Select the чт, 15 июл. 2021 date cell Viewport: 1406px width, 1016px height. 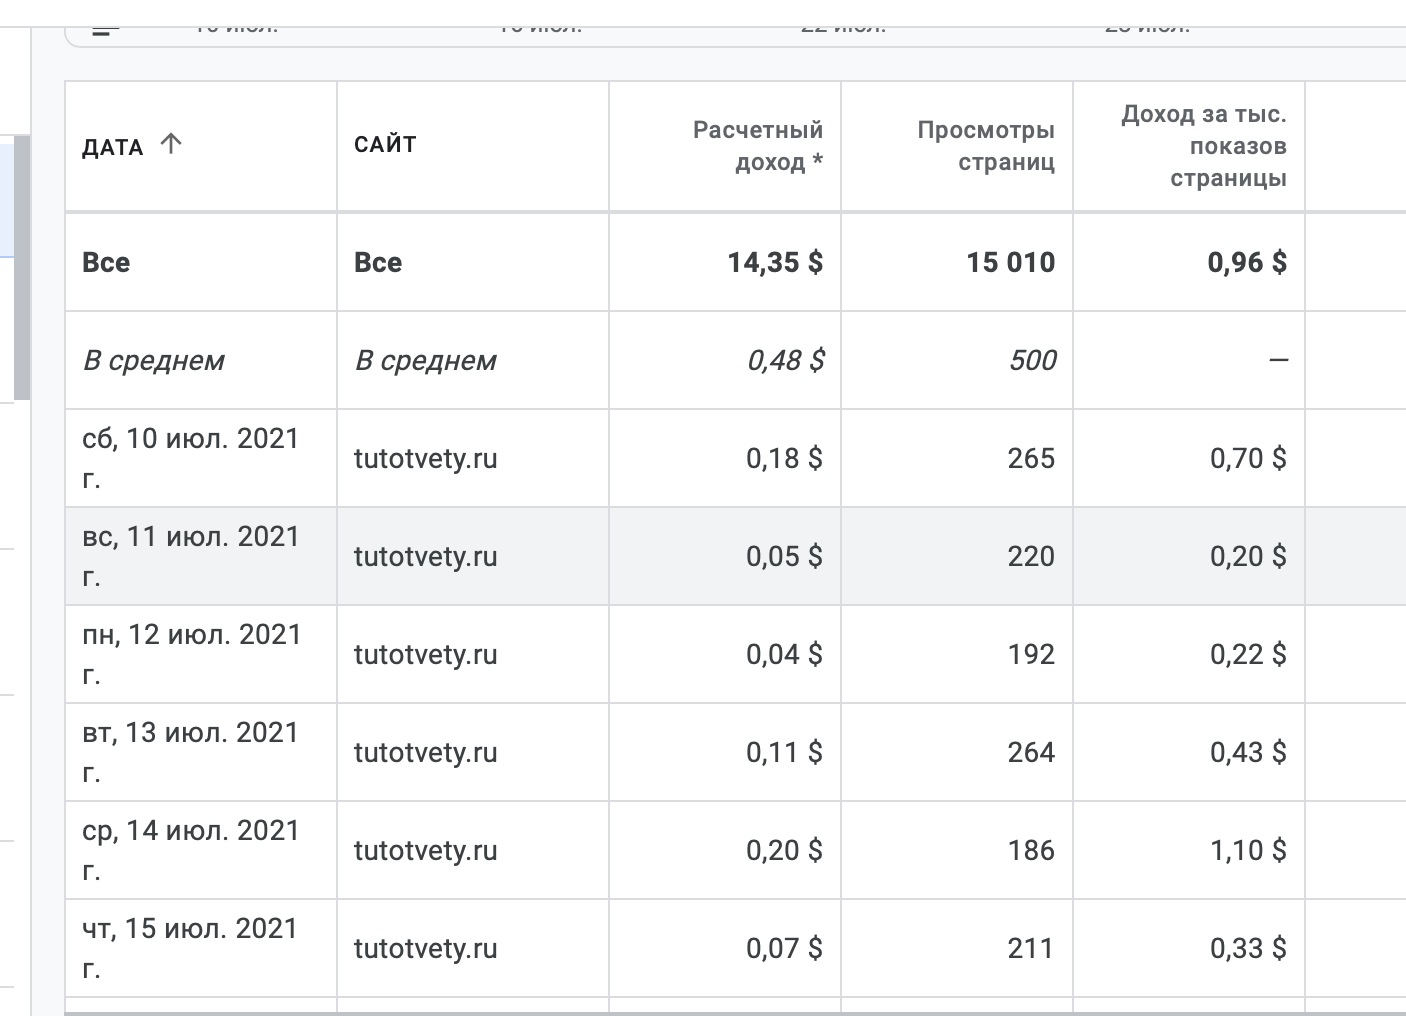[190, 947]
